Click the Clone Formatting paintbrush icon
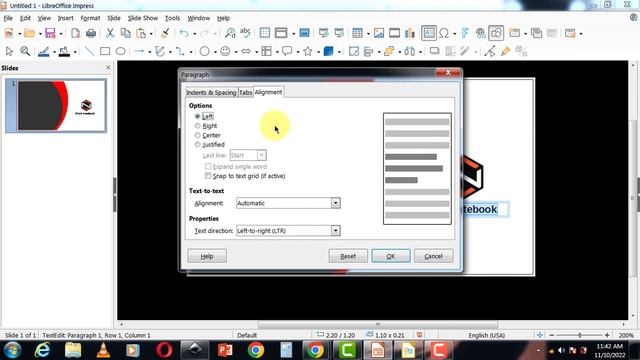Screen dimensions: 640x360 point(165,33)
